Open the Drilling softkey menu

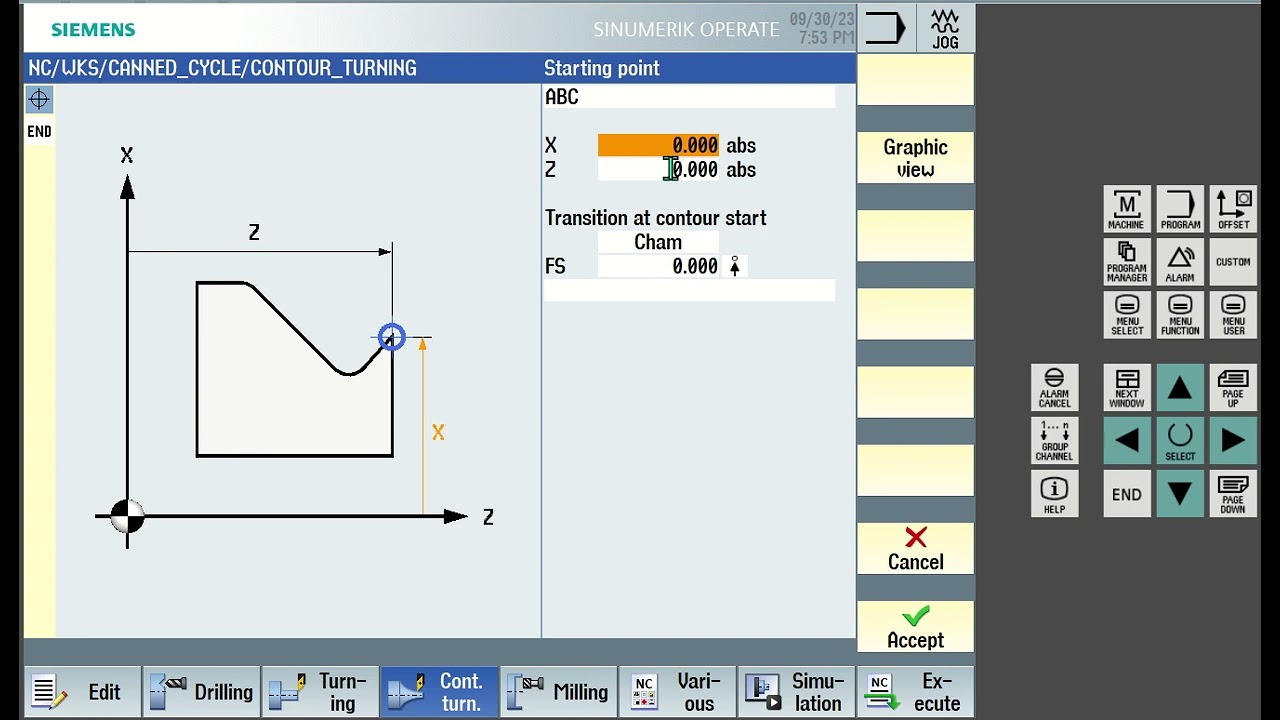coord(201,692)
